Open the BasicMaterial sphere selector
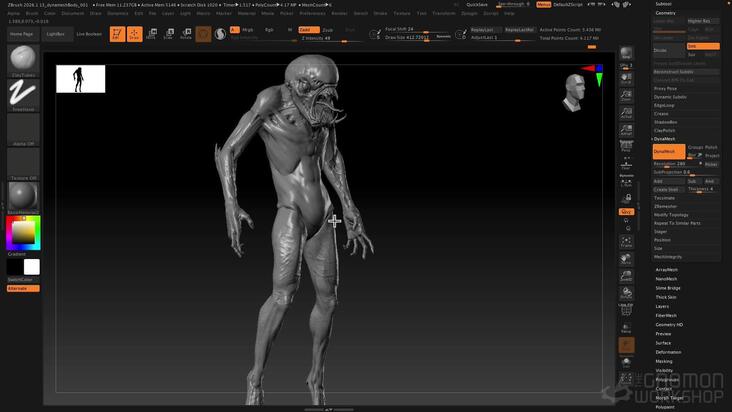The width and height of the screenshot is (732, 412). (23, 198)
